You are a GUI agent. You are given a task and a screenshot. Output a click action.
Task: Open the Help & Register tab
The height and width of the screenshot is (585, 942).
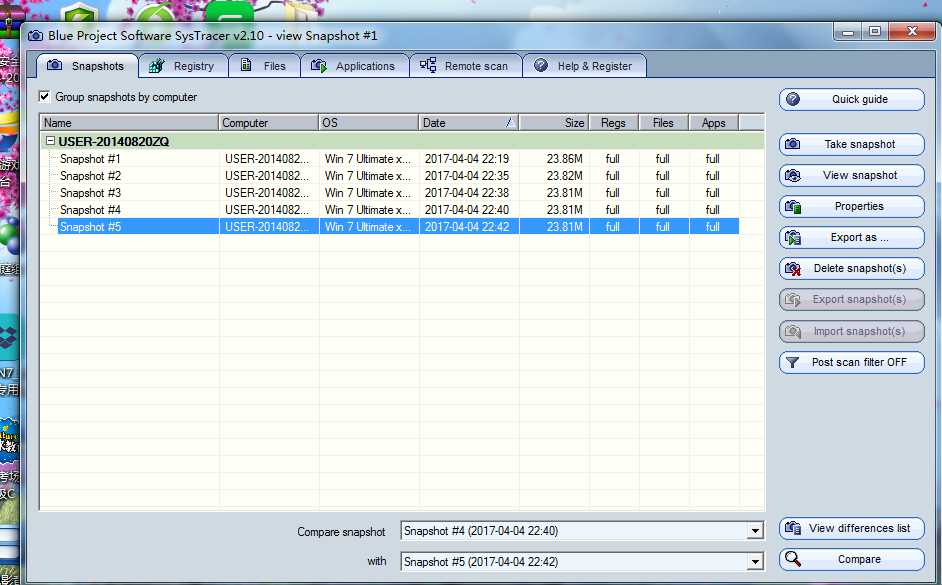(x=585, y=65)
